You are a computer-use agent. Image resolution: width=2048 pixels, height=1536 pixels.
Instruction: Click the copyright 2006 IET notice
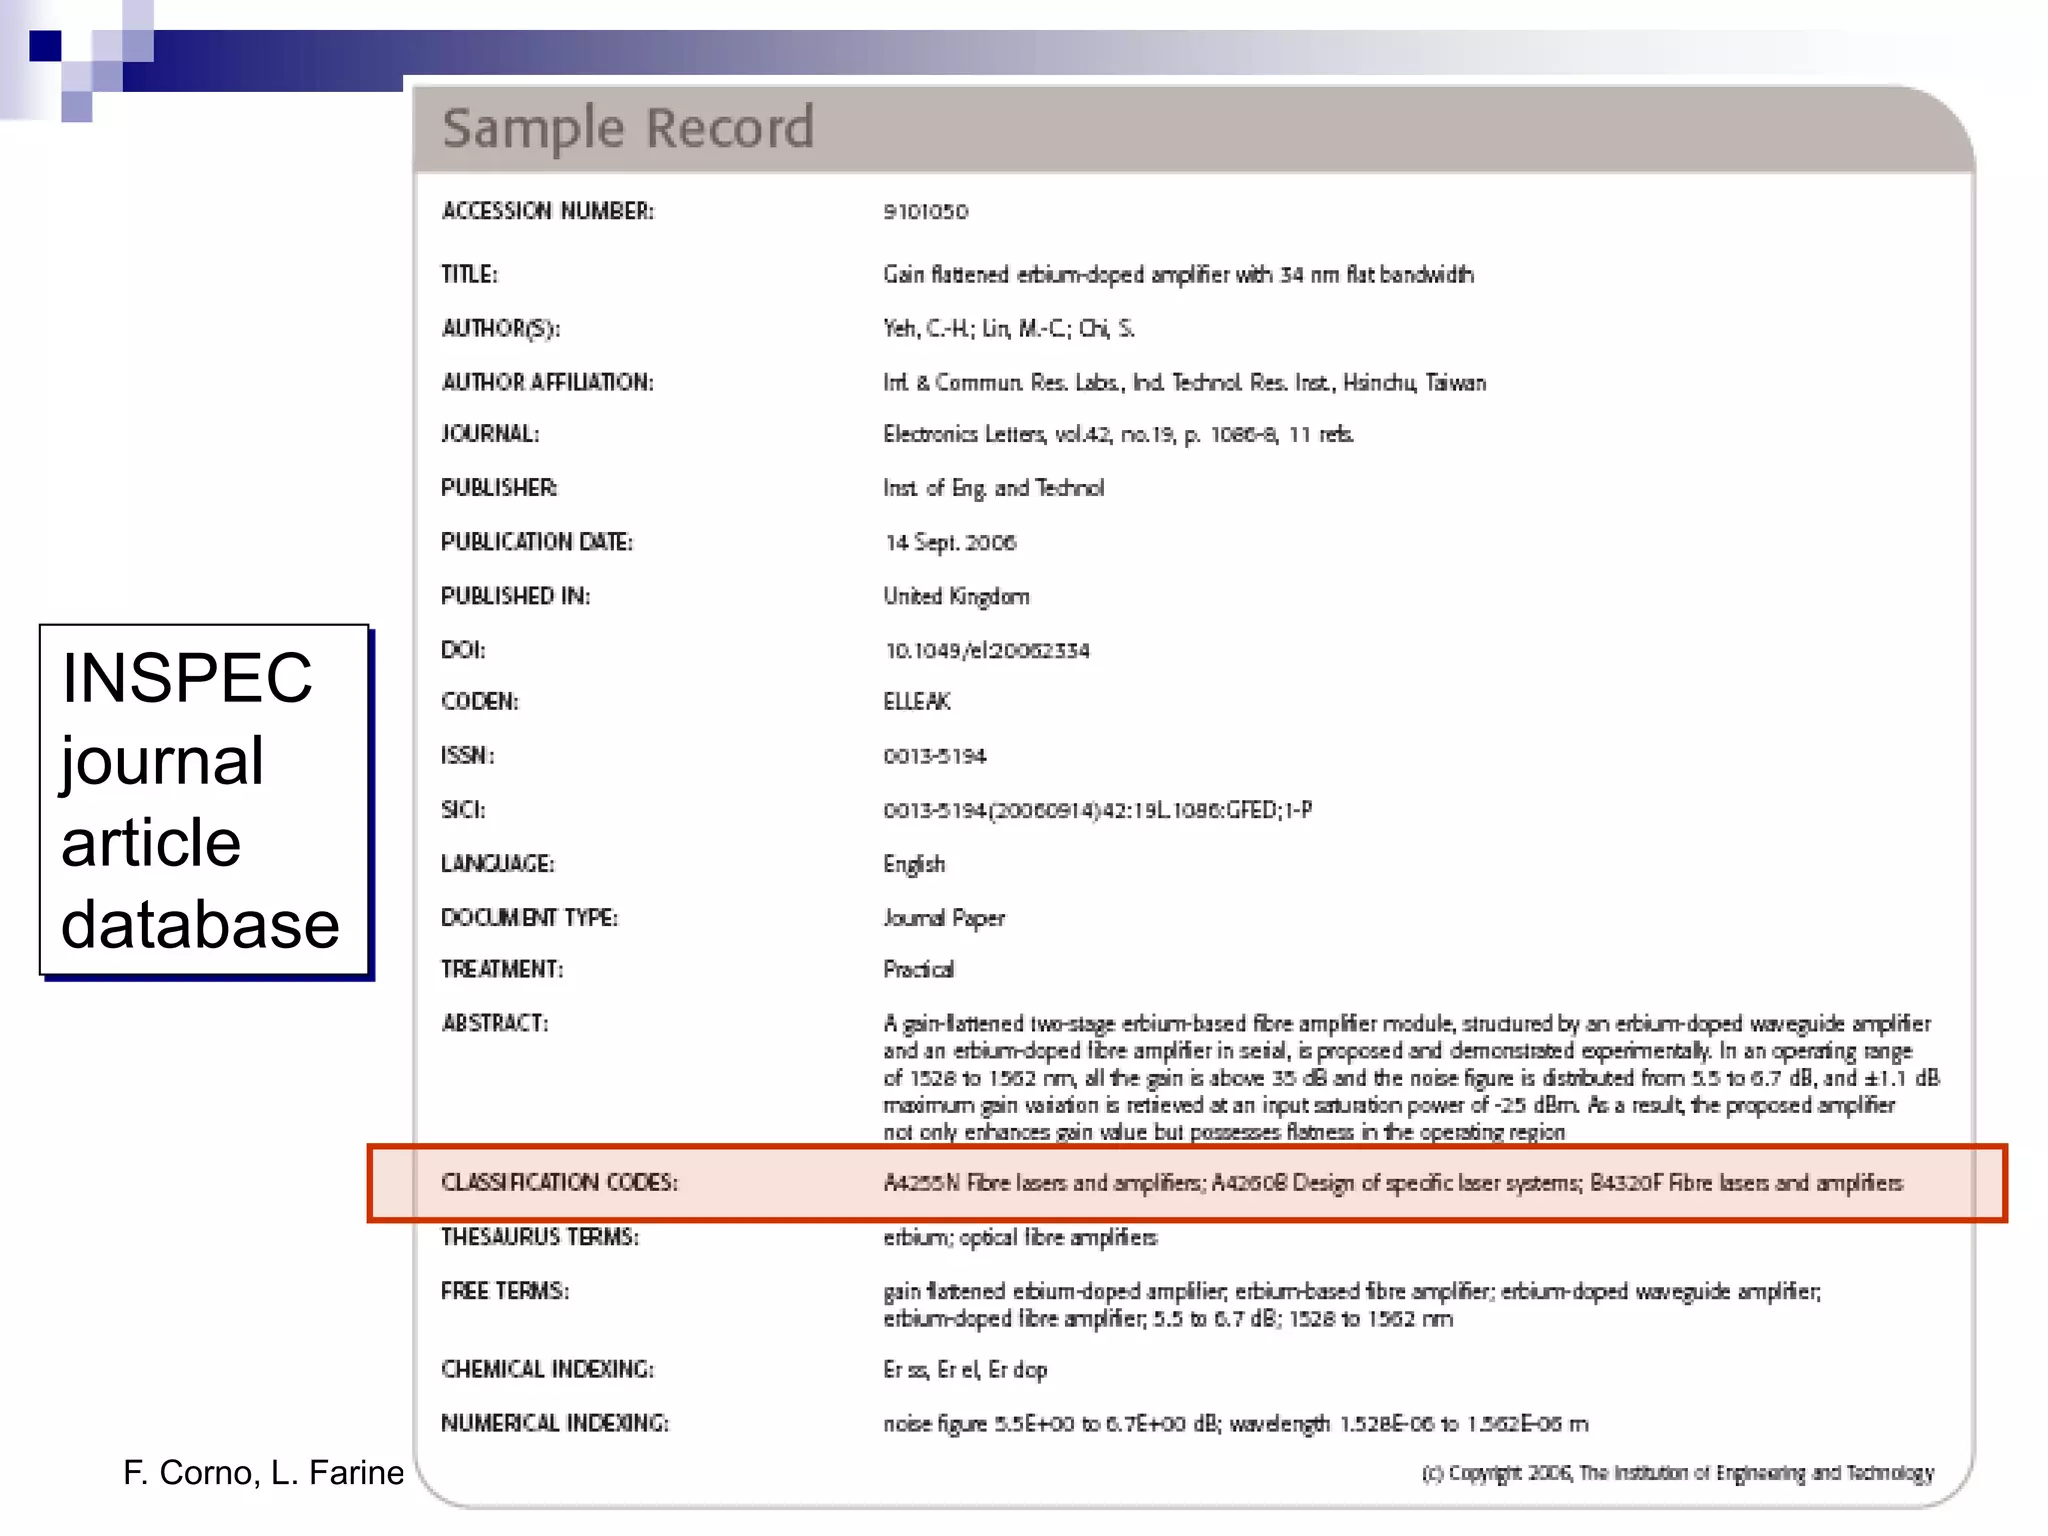point(1678,1474)
